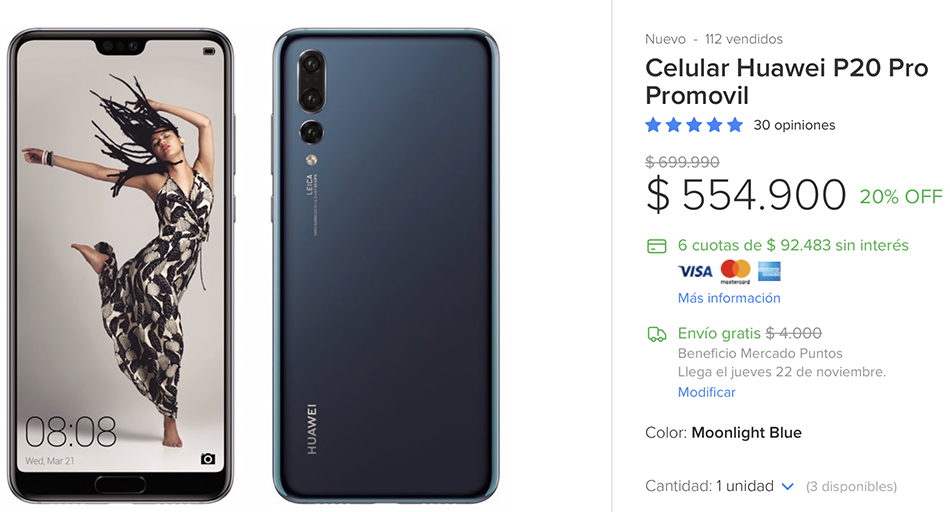Expand quantity selector chevron arrow

788,486
